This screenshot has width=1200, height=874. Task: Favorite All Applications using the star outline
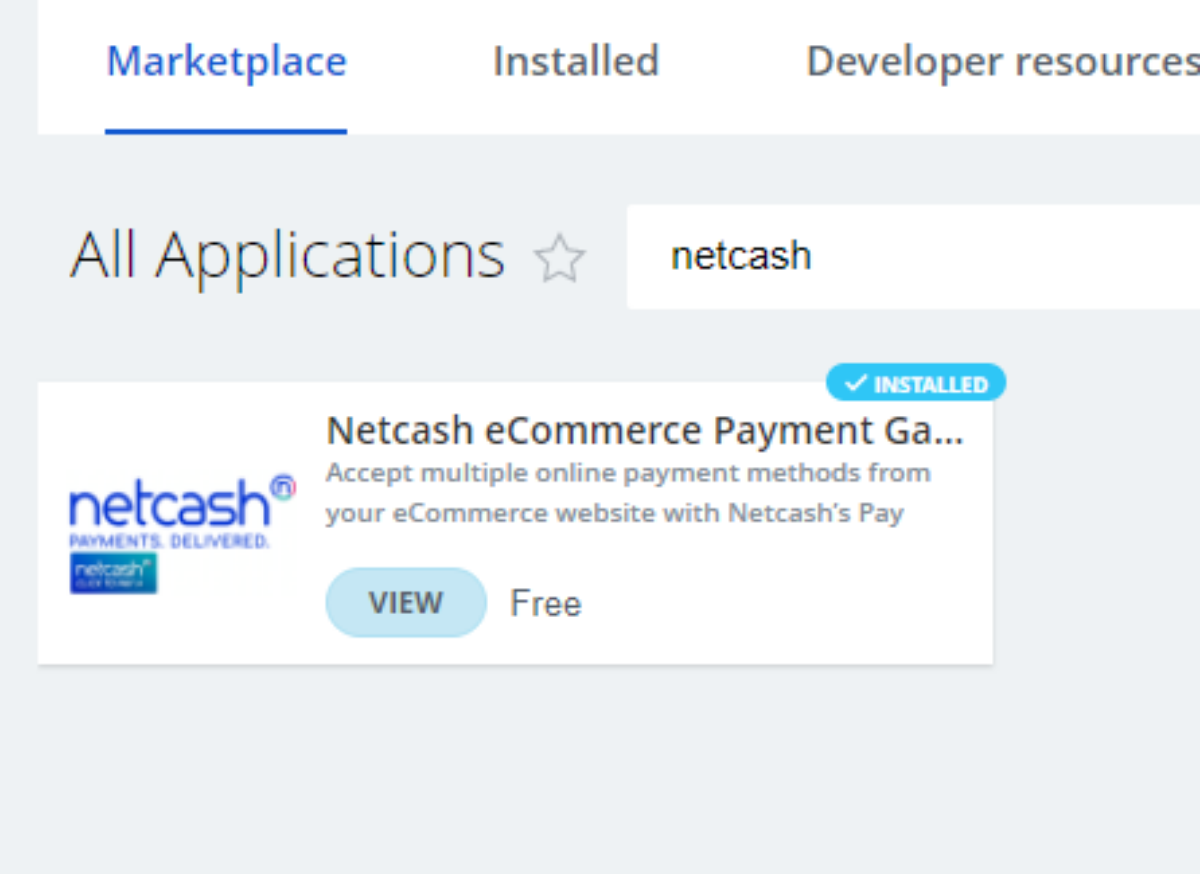pyautogui.click(x=561, y=258)
